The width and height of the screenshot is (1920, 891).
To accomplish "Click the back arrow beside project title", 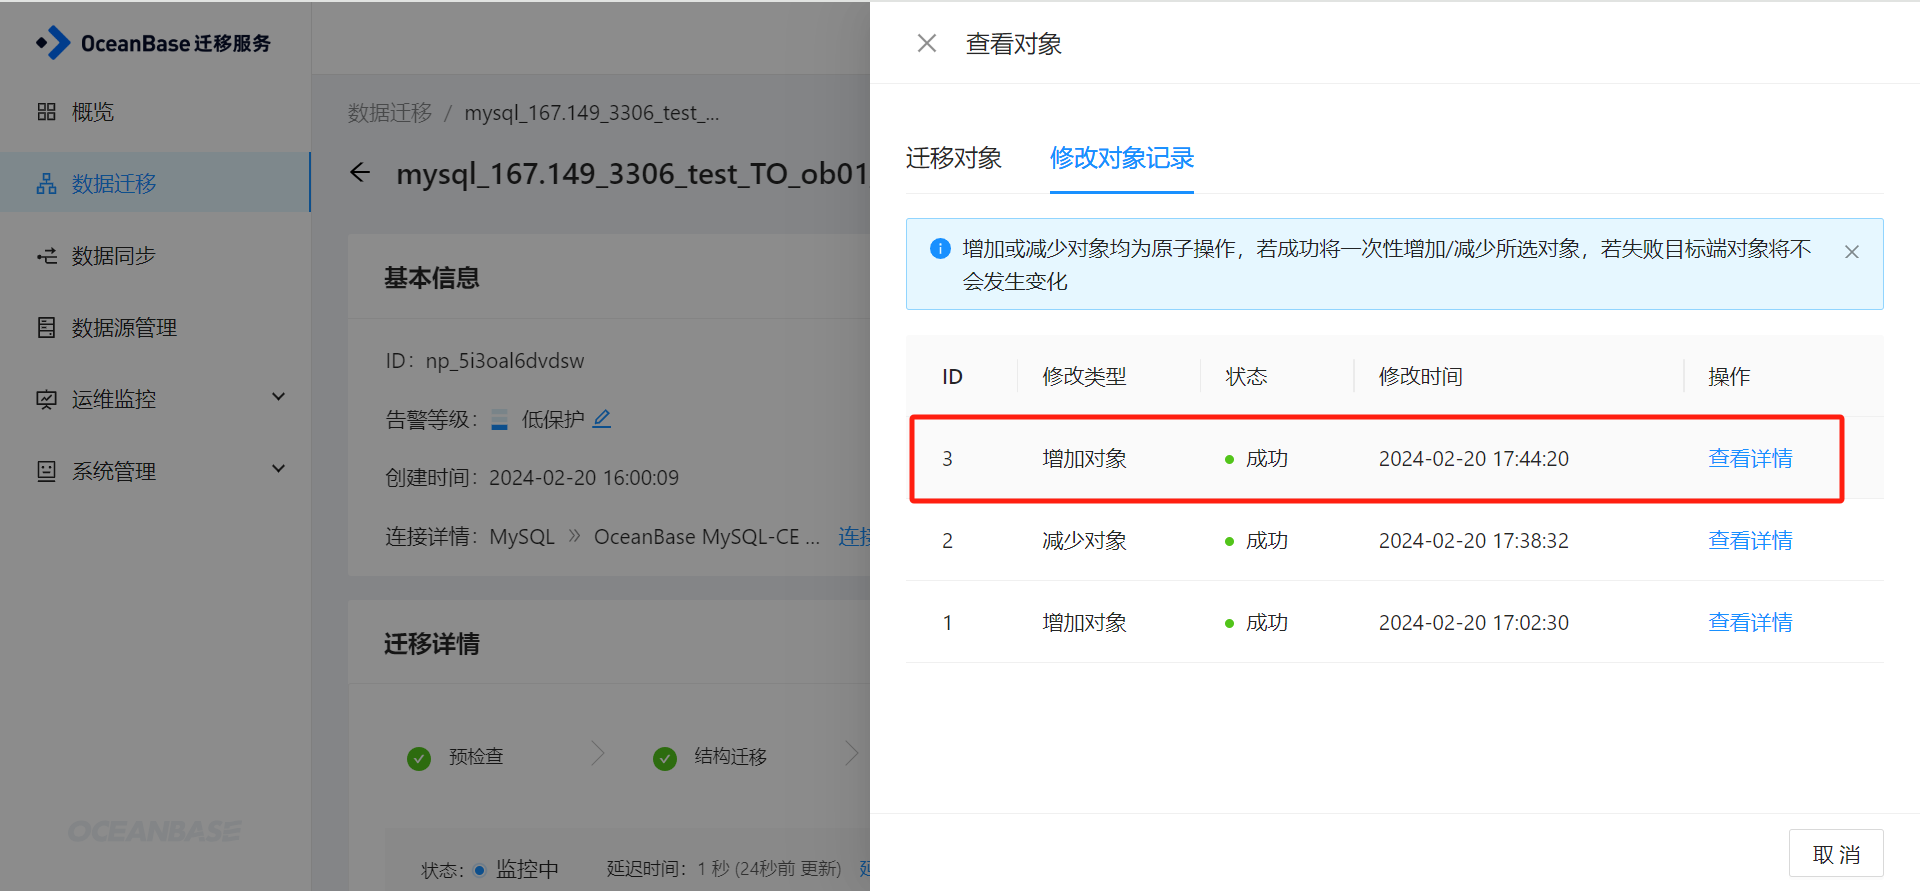I will coord(360,173).
